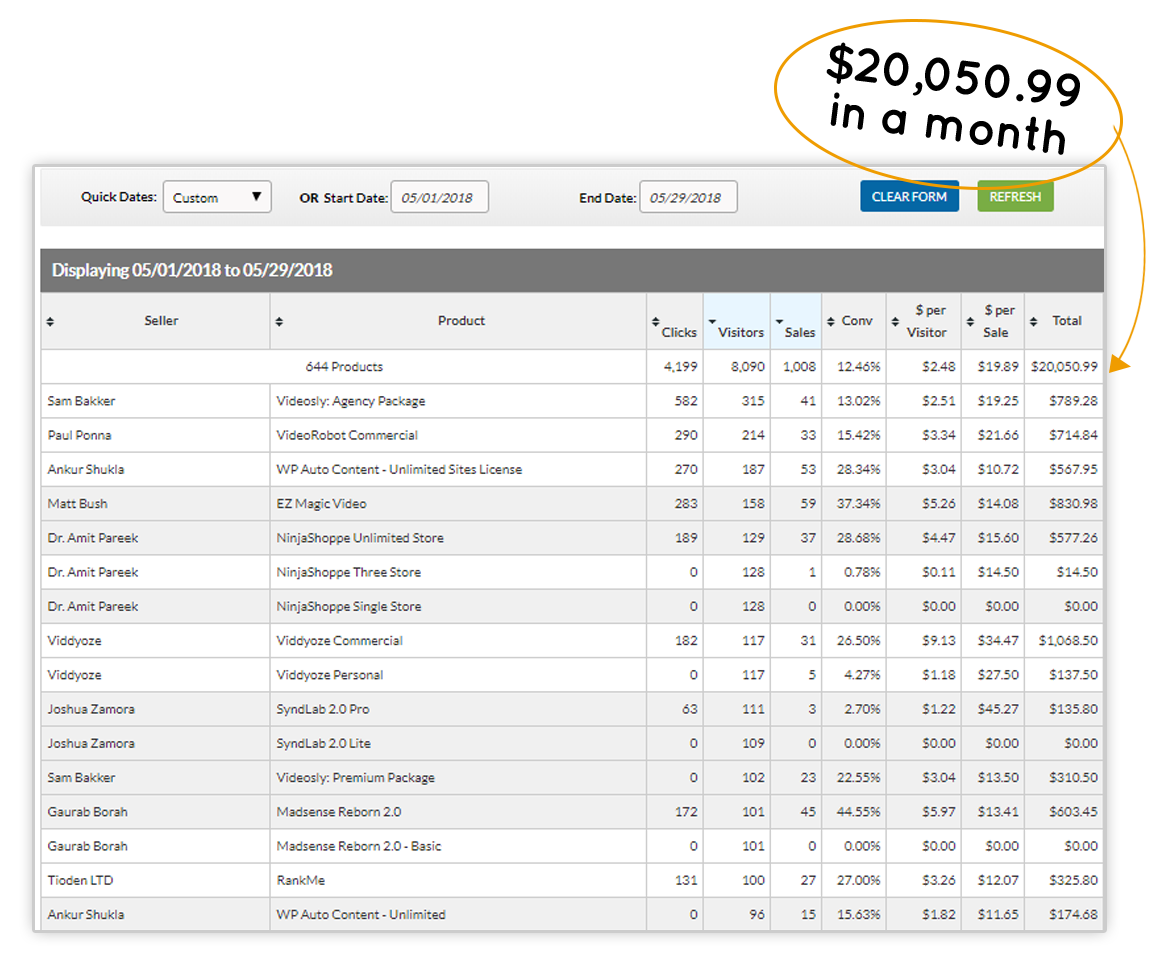Toggle Sales column sort arrow
The width and height of the screenshot is (1153, 963).
pyautogui.click(x=779, y=321)
